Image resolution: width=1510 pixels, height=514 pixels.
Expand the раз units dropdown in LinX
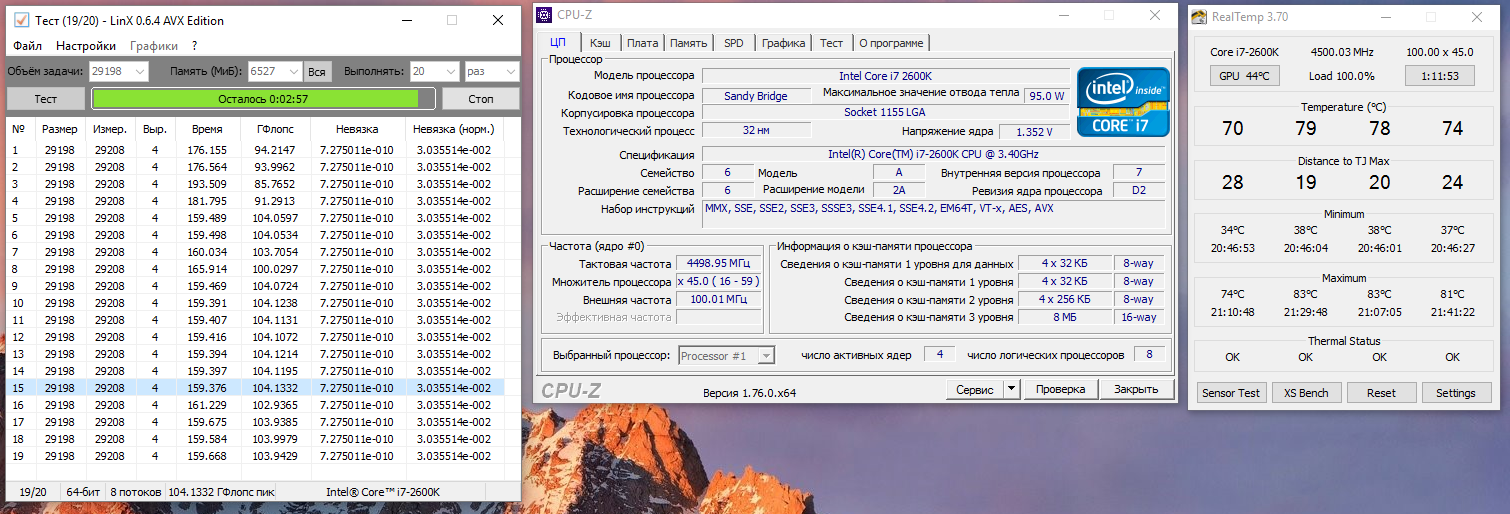pos(510,71)
